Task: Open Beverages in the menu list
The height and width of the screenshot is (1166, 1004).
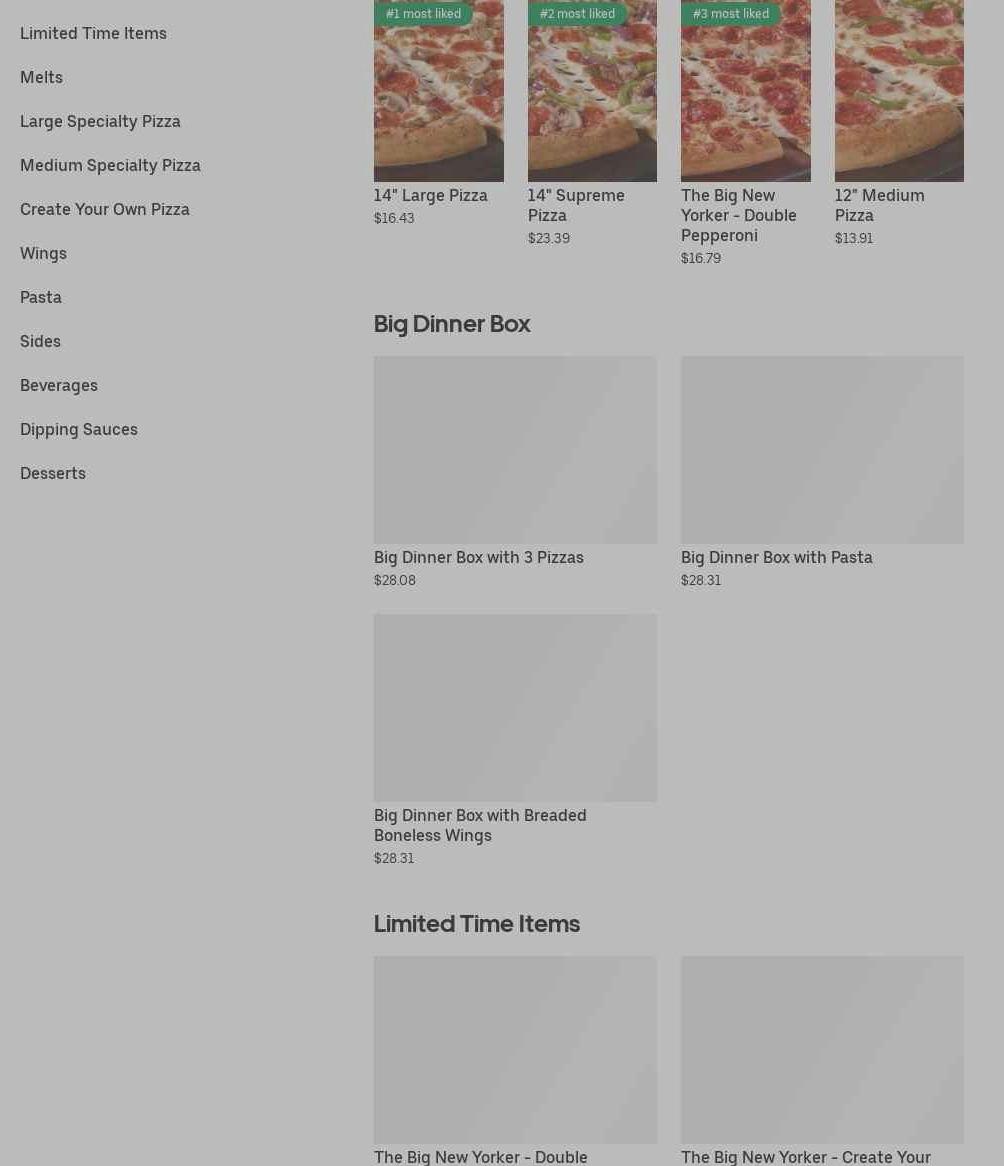Action: click(59, 385)
